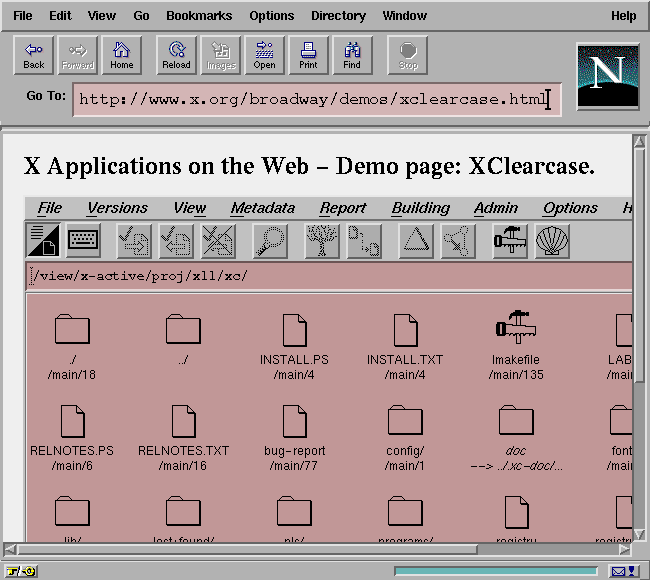Select the magnifying glass icon in XClearcase
Viewport: 650px width, 580px height.
[268, 240]
